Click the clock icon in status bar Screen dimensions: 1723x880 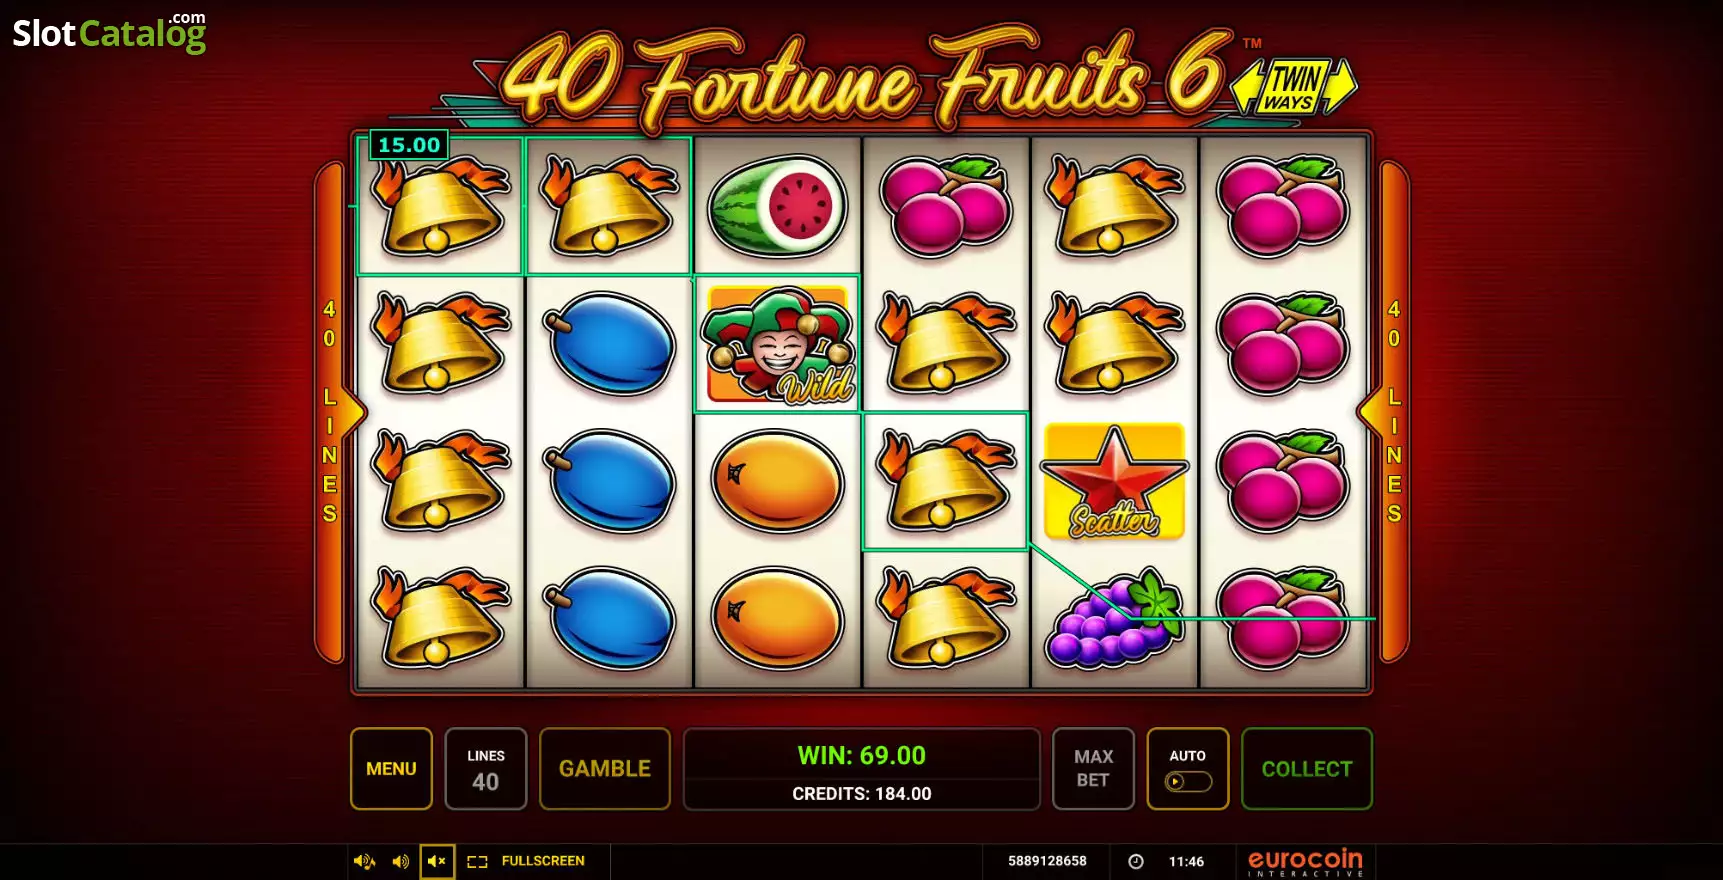tap(1136, 861)
